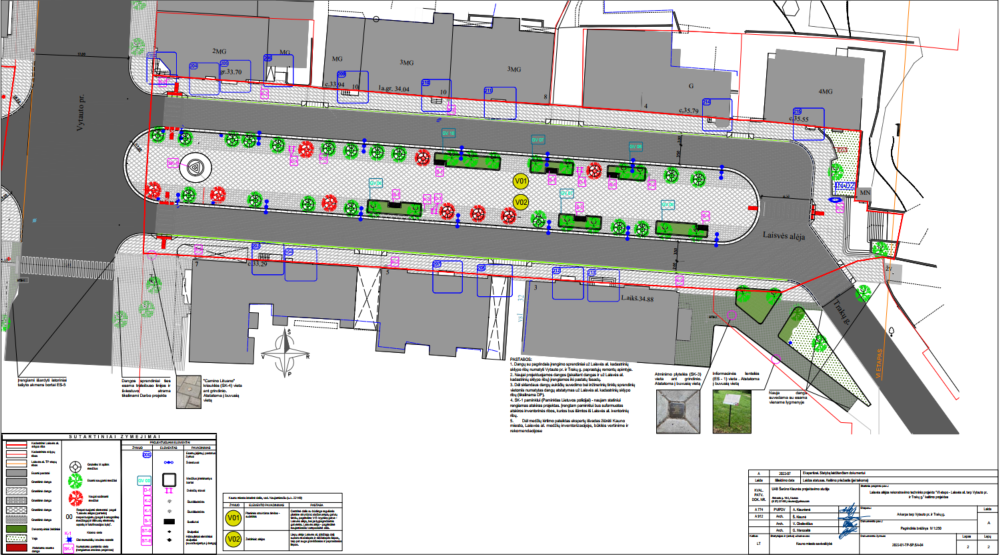Click the yellow V01 circle in the legend table
This screenshot has height=555, width=1000.
click(234, 519)
